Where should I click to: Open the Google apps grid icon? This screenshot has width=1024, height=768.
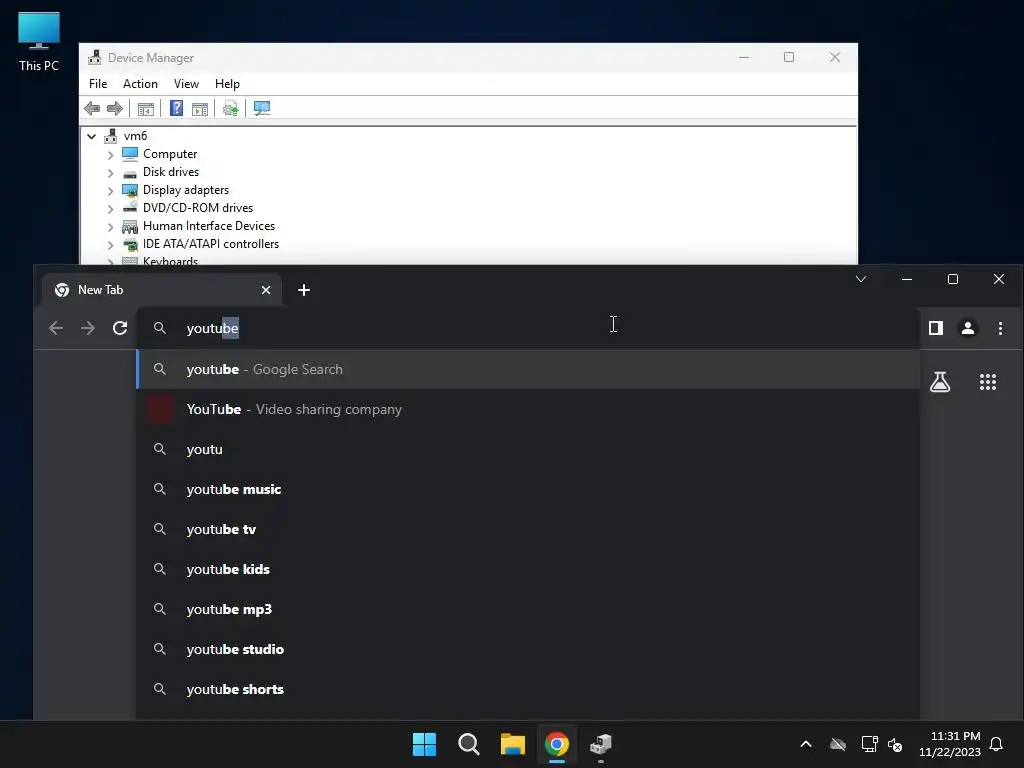click(988, 382)
